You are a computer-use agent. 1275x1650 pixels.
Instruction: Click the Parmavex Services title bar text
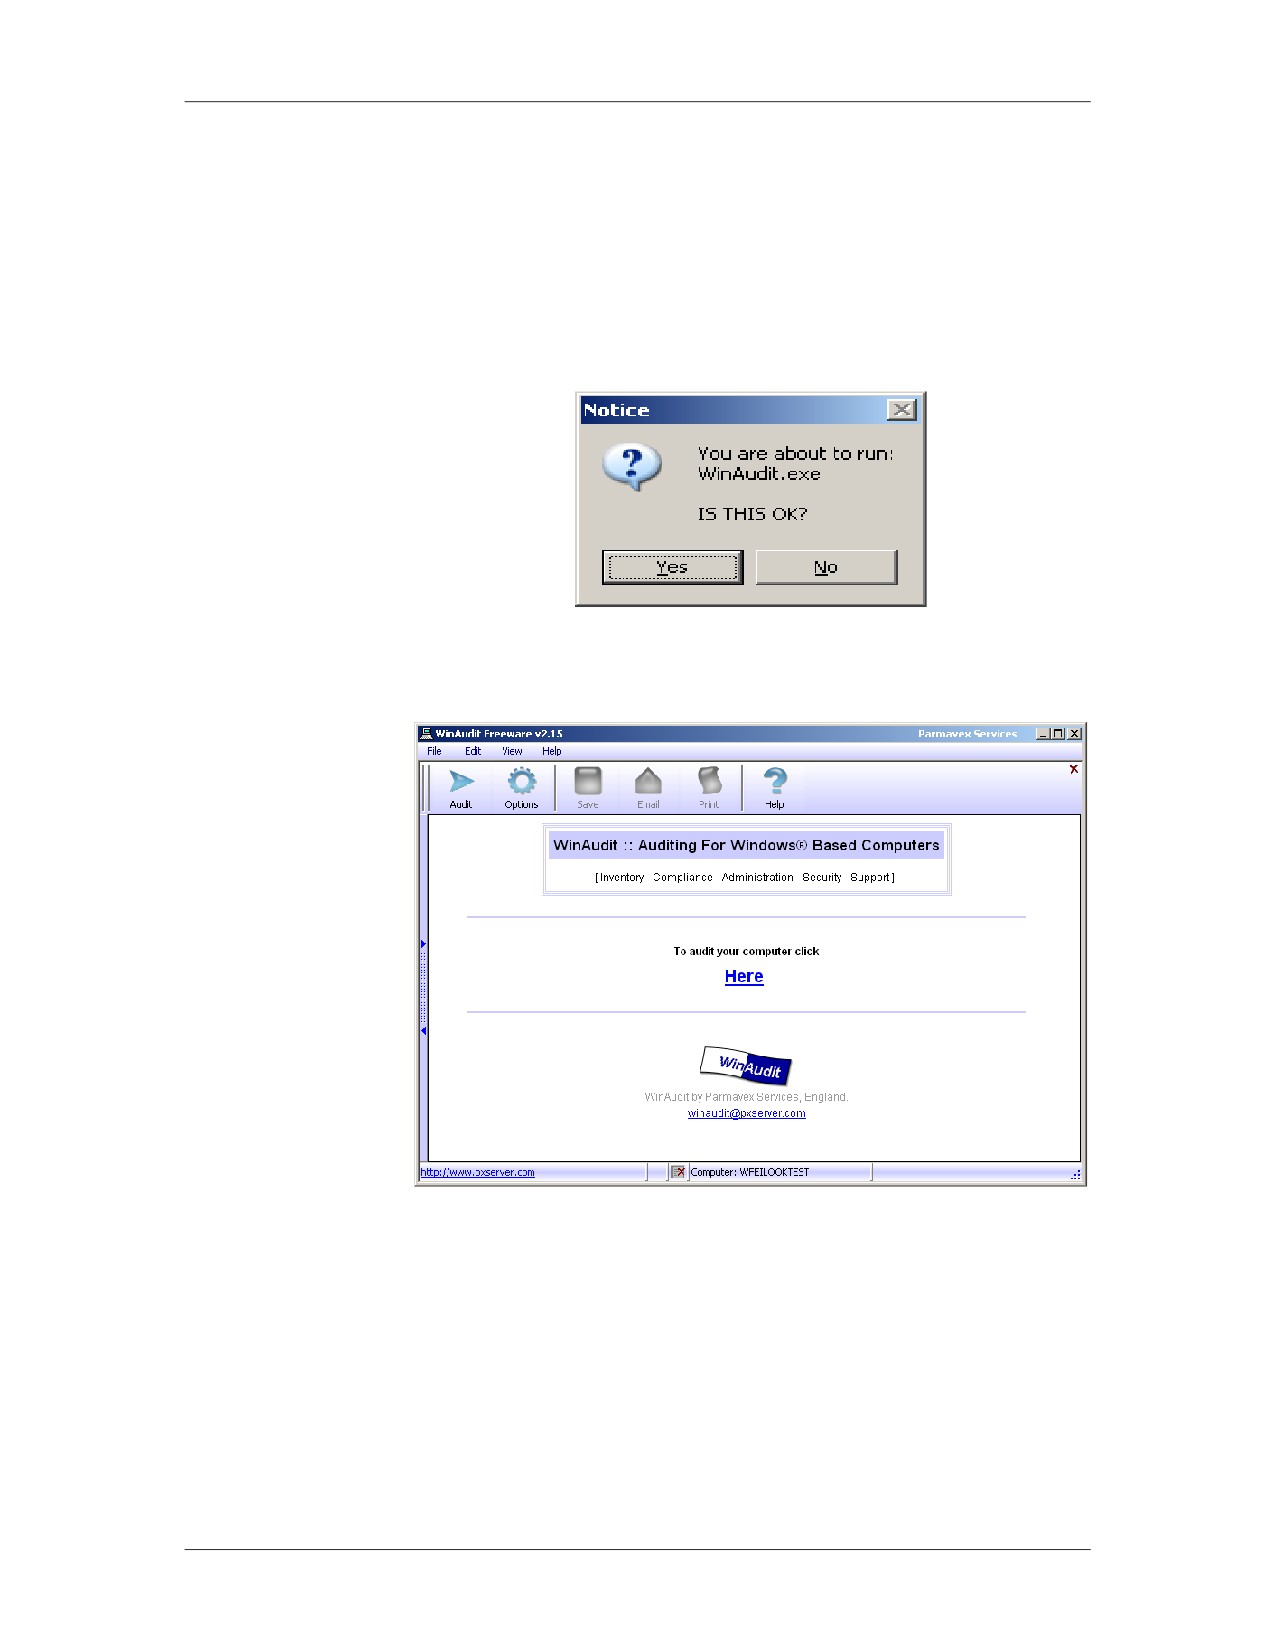967,734
